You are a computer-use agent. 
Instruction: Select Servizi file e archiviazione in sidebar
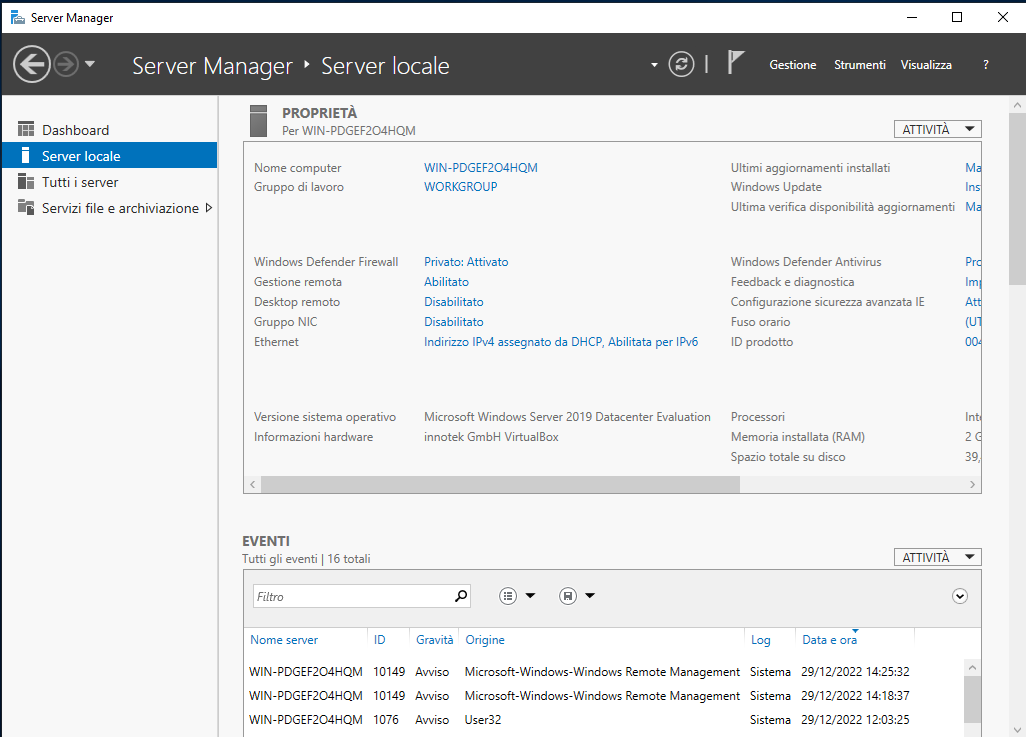click(110, 208)
